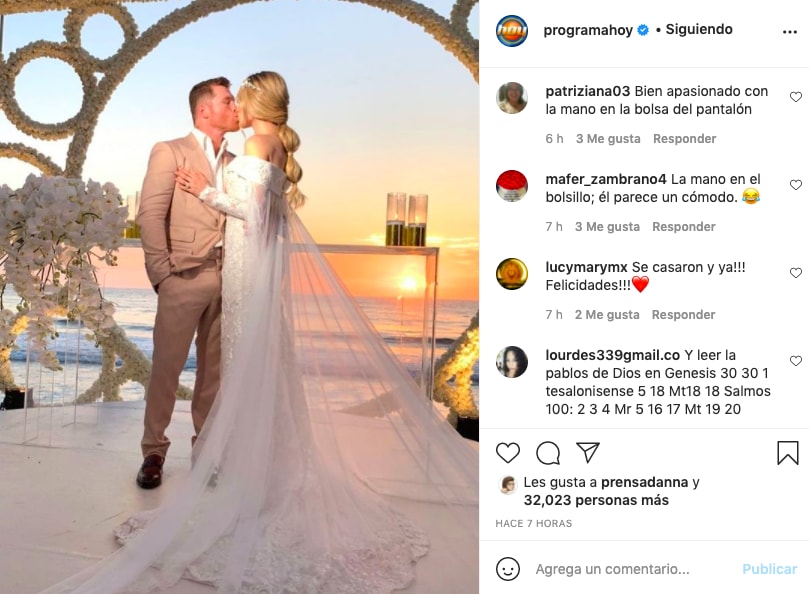This screenshot has height=594, width=809.
Task: Reply to lucymarymx's comment
Action: [x=683, y=315]
